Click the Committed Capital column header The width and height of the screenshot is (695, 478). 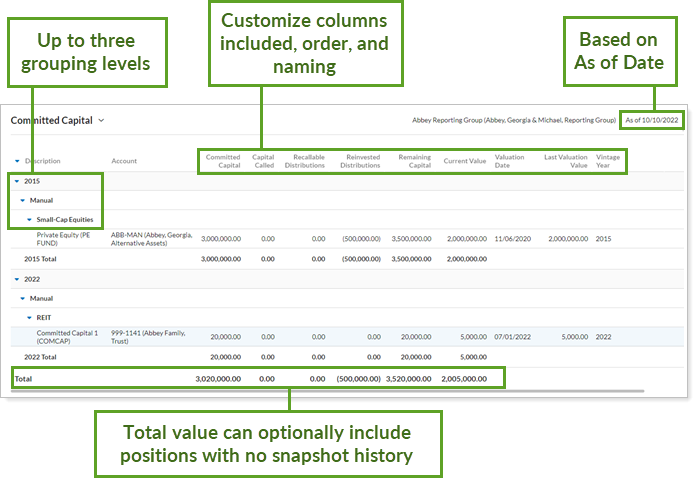click(222, 161)
